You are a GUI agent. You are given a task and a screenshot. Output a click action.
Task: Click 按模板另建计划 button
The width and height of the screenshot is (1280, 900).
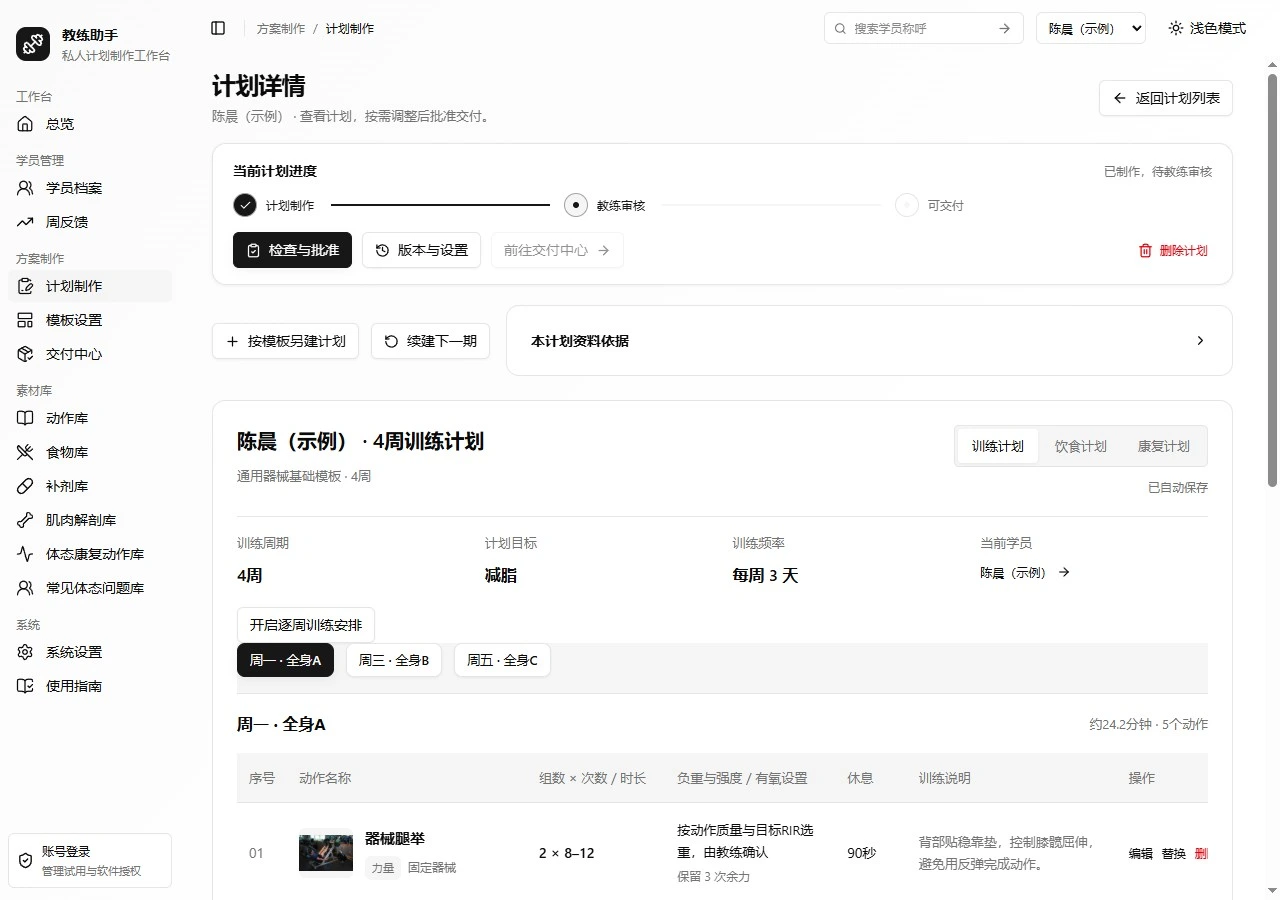(x=285, y=341)
